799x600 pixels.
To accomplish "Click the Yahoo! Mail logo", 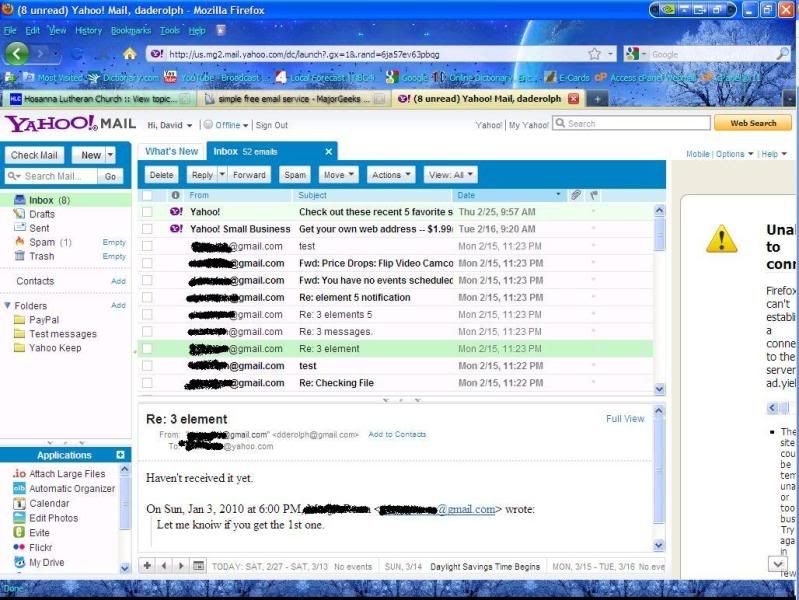I will click(x=70, y=123).
